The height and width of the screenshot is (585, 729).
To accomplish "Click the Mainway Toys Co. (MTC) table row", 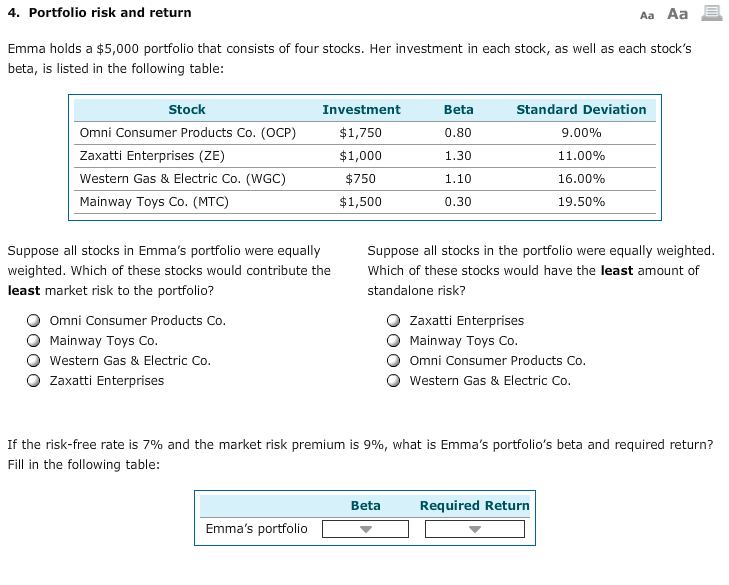I will click(365, 202).
